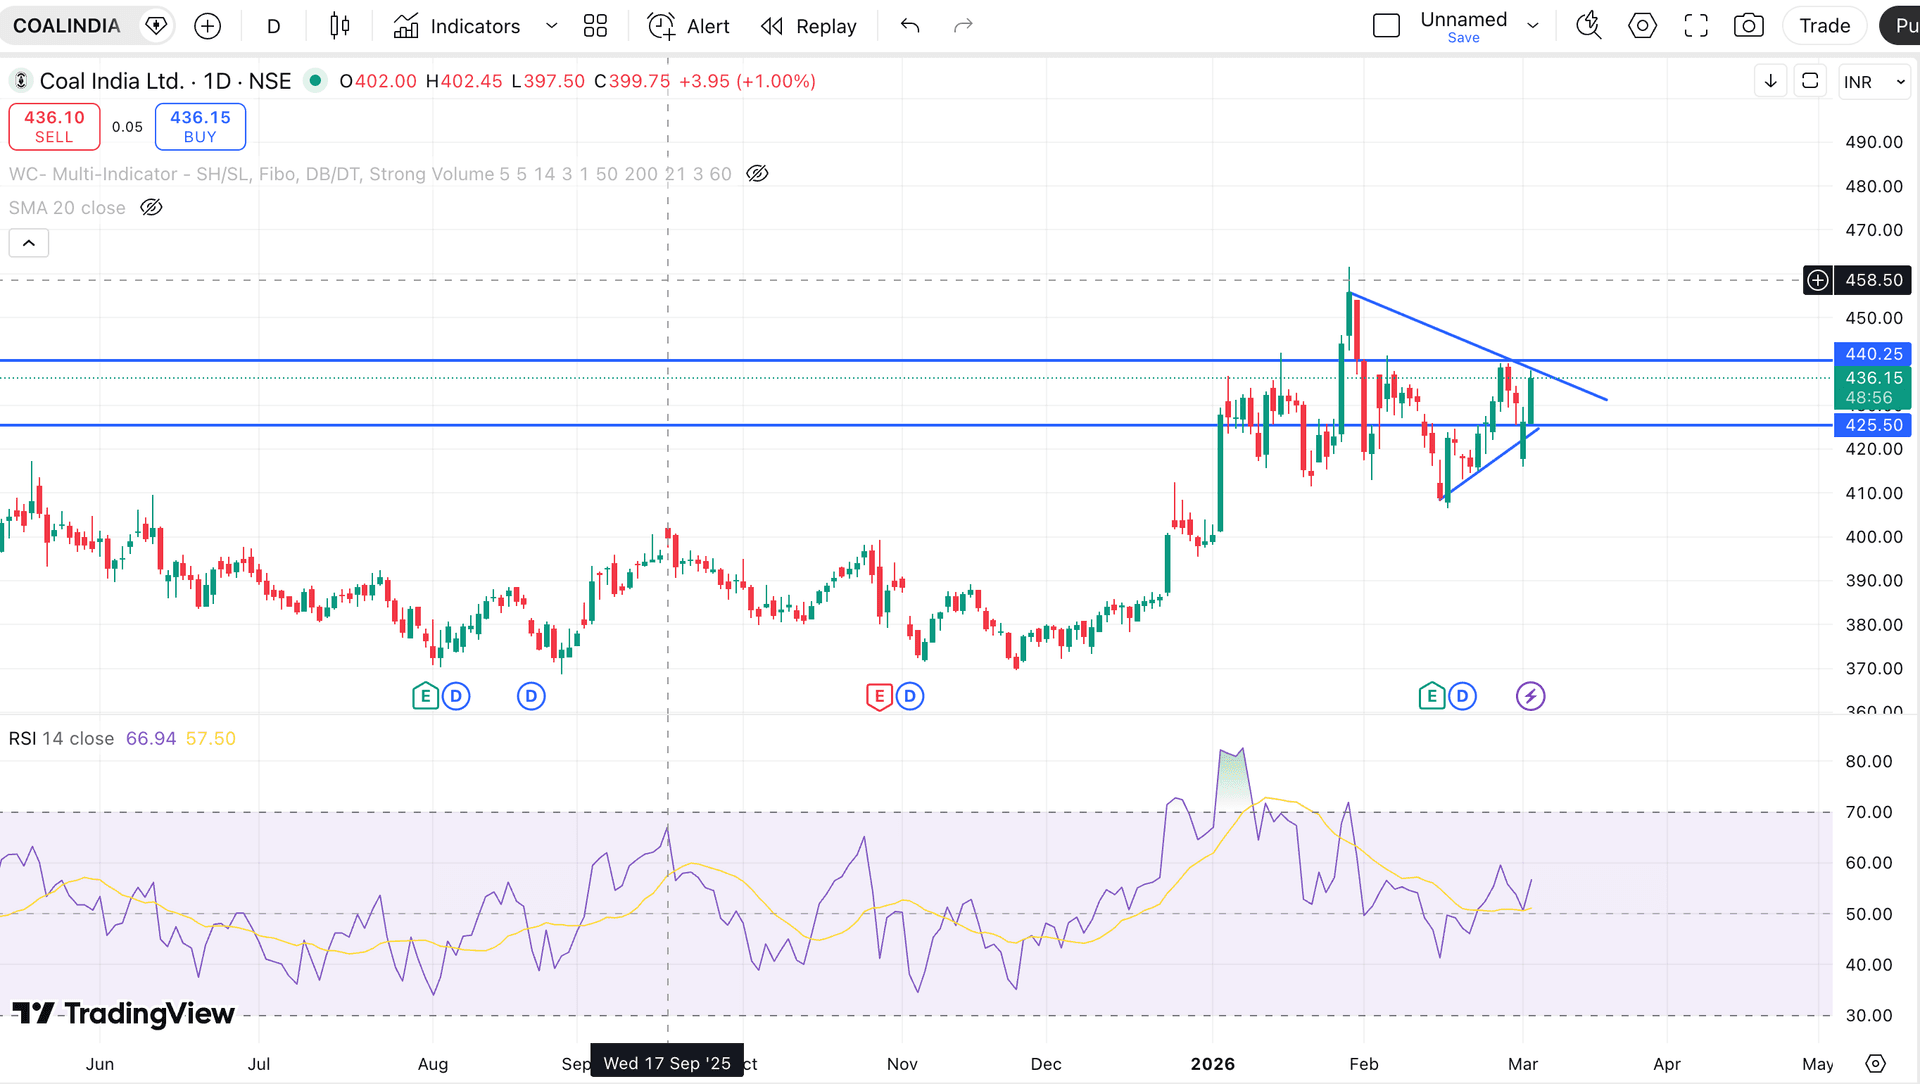Click the RSI moving average value 57.50
The height and width of the screenshot is (1084, 1920).
[211, 739]
